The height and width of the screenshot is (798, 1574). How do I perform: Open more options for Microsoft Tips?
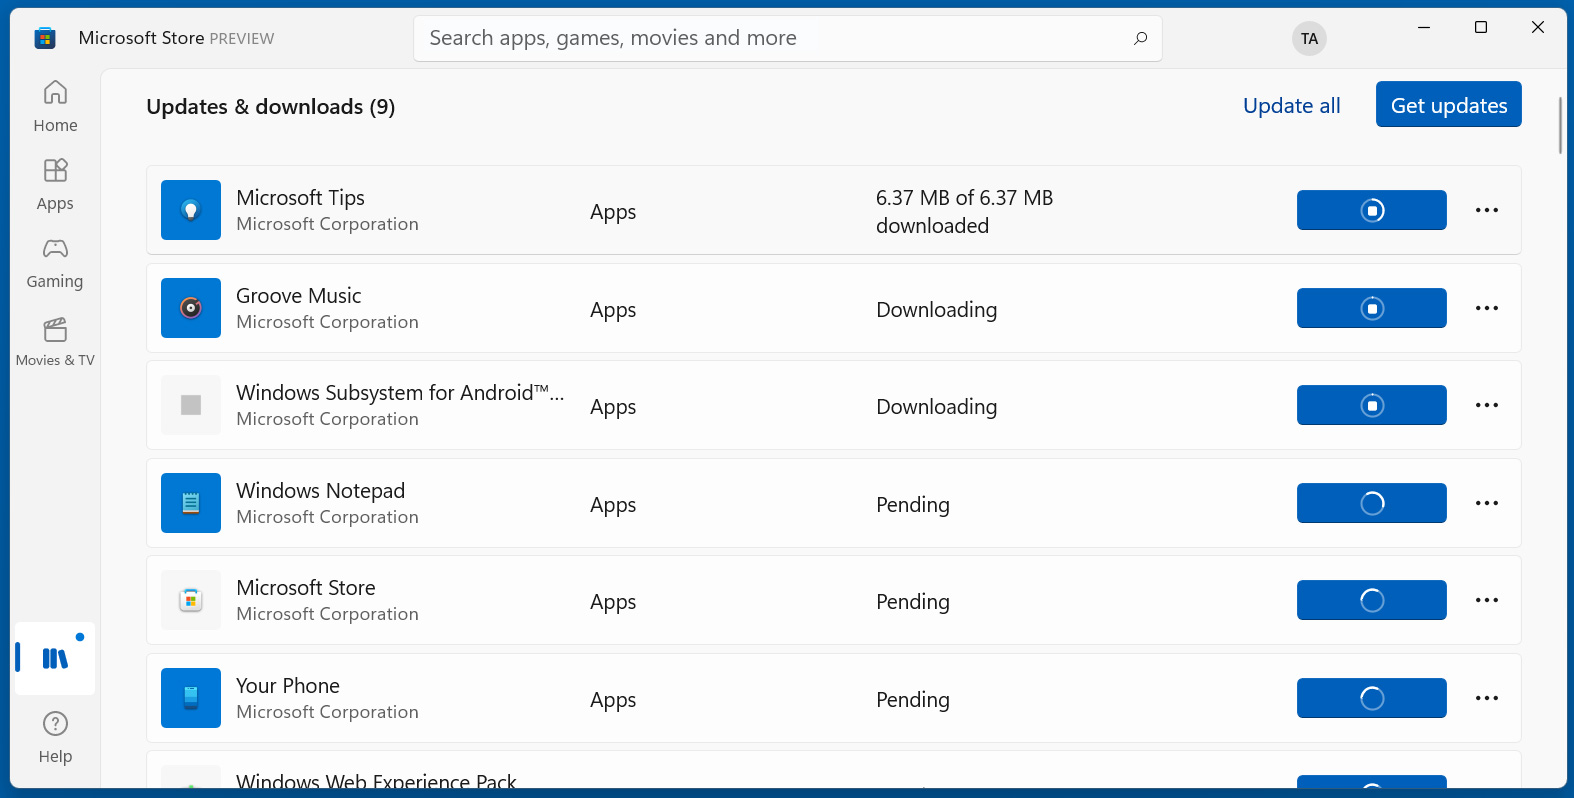(x=1487, y=210)
